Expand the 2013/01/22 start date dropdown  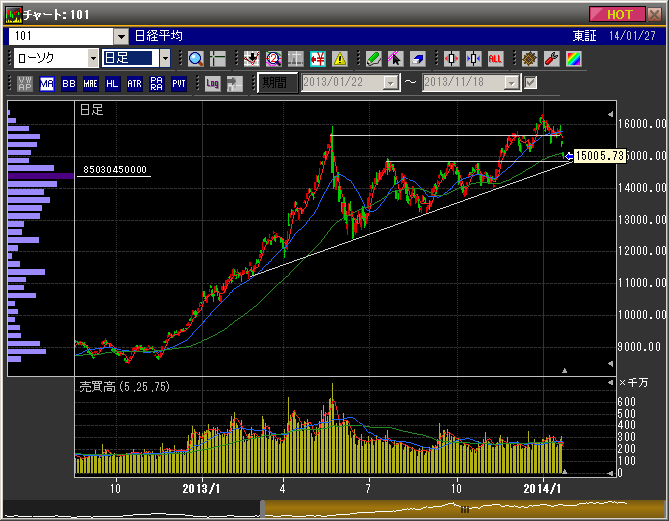coord(390,83)
